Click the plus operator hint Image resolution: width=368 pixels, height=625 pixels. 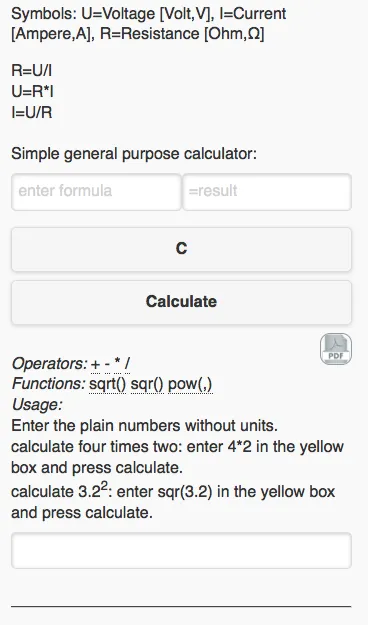[x=96, y=364]
